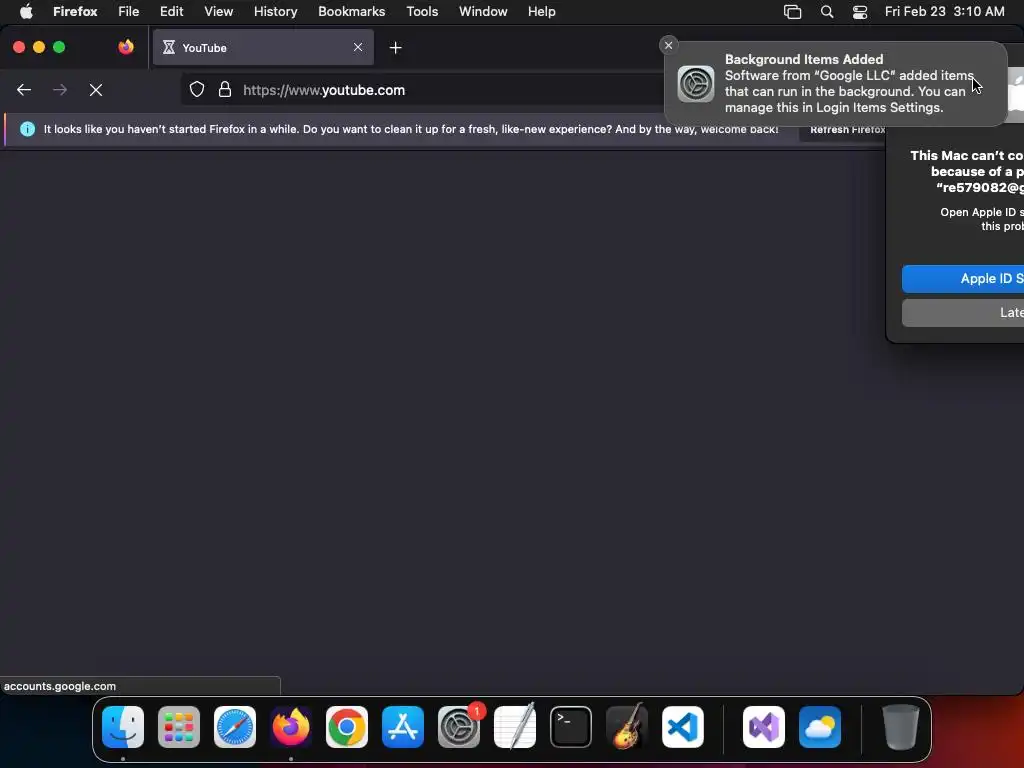Open Visual Studio Code from the Dock
Screen dimensions: 1024x768
(x=683, y=727)
